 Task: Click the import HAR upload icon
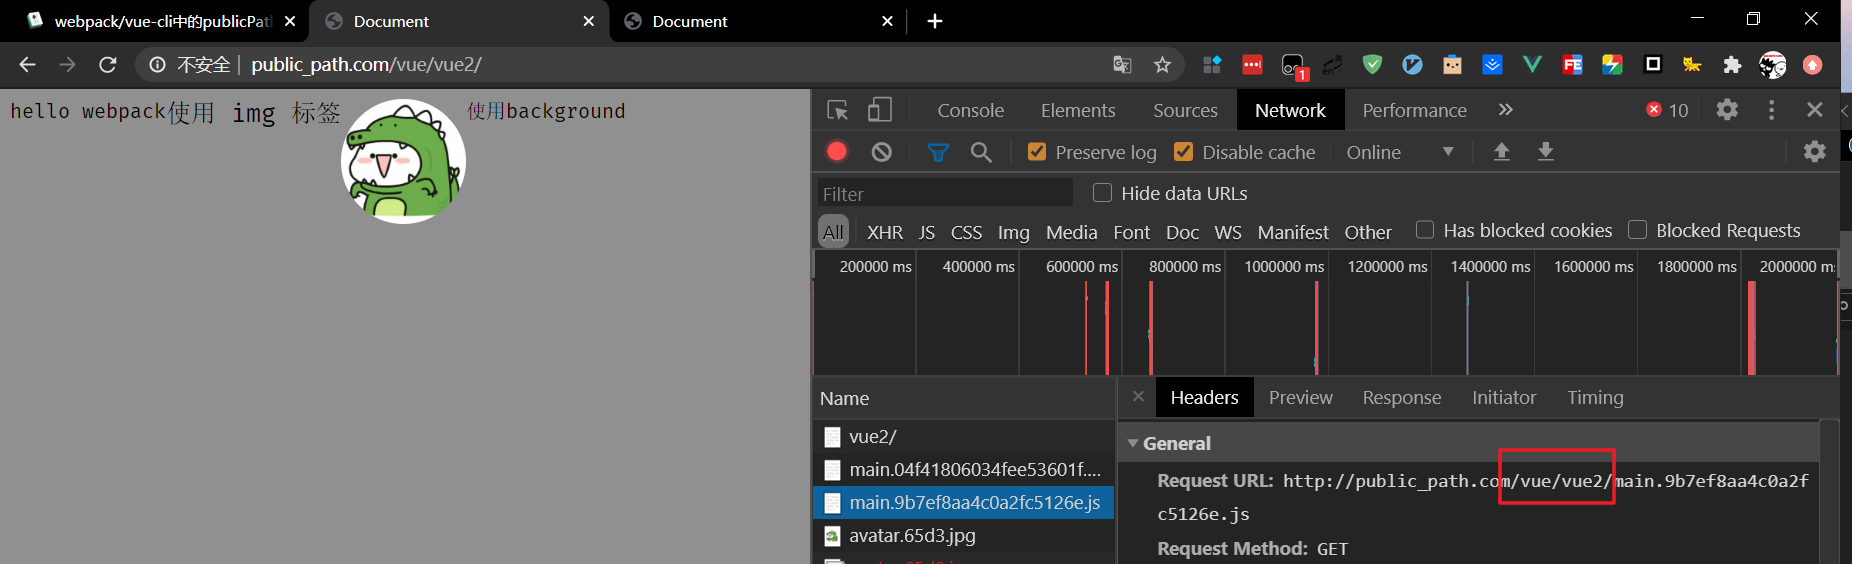click(x=1501, y=152)
